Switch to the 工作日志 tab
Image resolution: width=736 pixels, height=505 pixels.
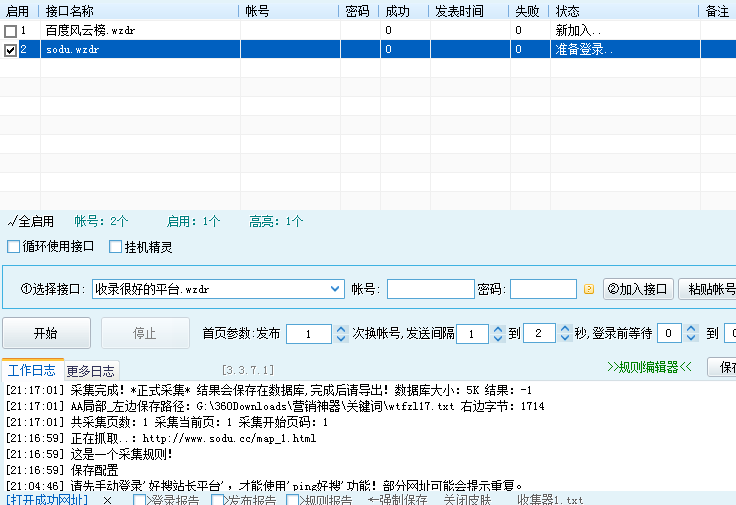click(x=31, y=370)
